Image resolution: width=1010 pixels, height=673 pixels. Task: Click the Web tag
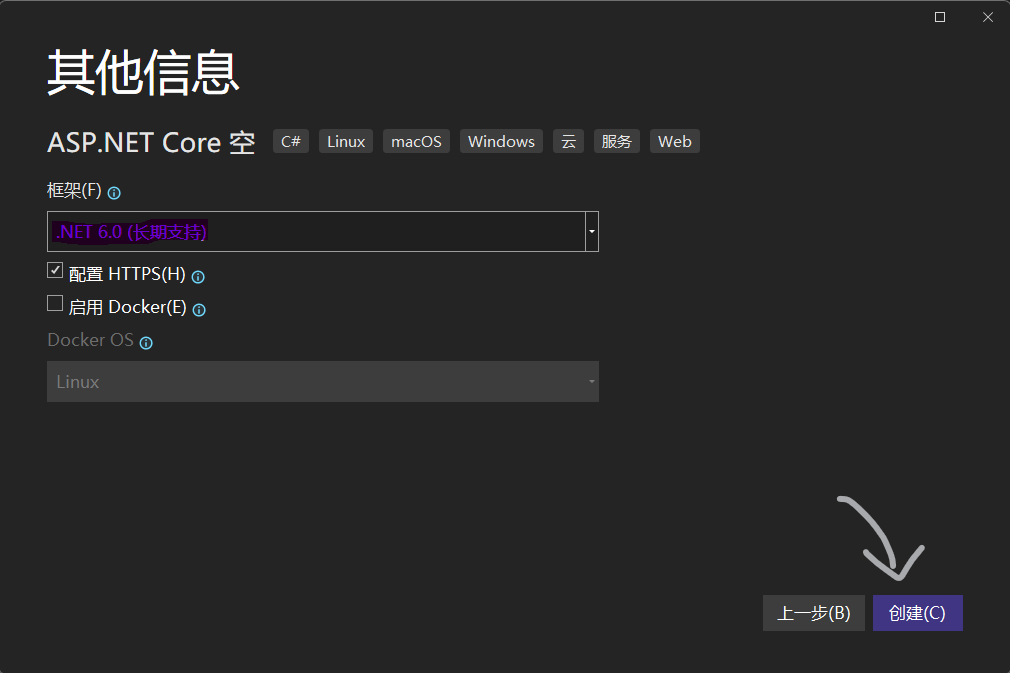(x=674, y=141)
